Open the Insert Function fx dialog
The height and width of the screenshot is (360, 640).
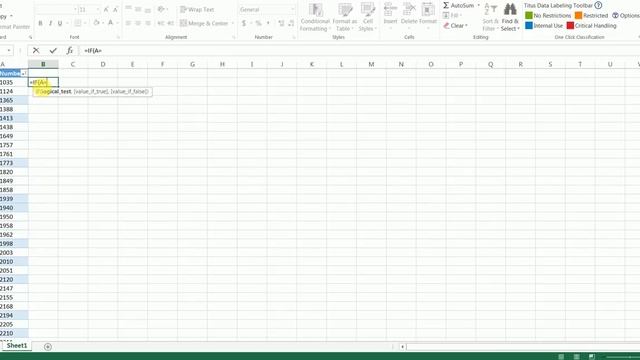coord(70,51)
